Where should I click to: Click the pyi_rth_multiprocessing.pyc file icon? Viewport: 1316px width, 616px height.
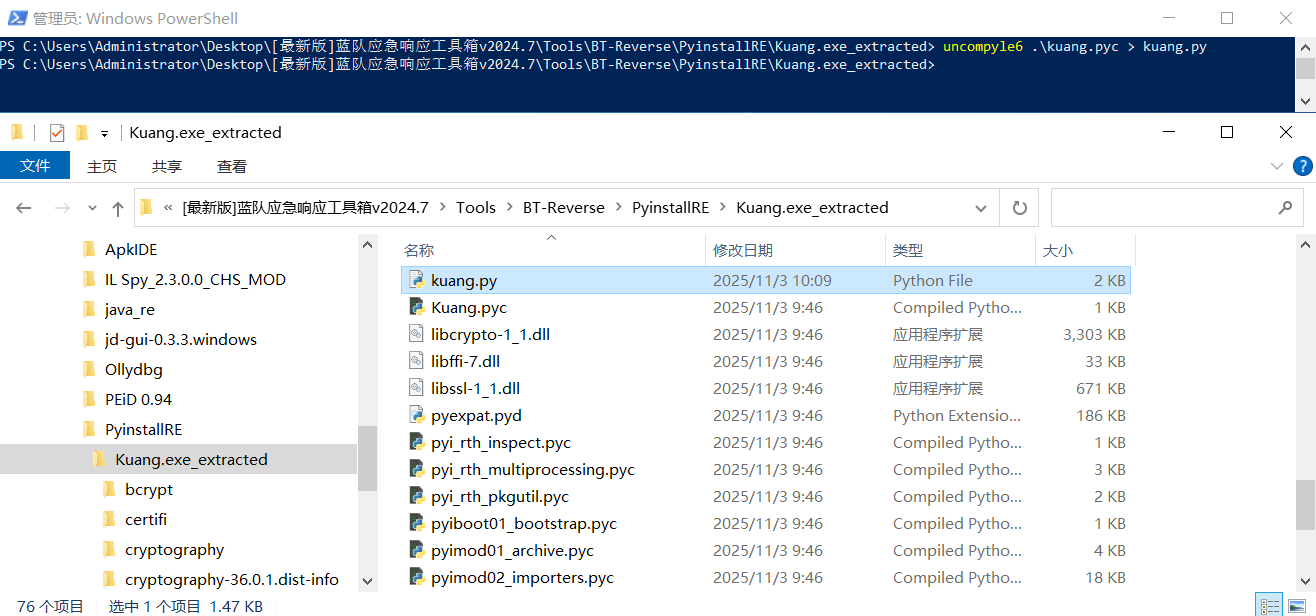pos(417,470)
